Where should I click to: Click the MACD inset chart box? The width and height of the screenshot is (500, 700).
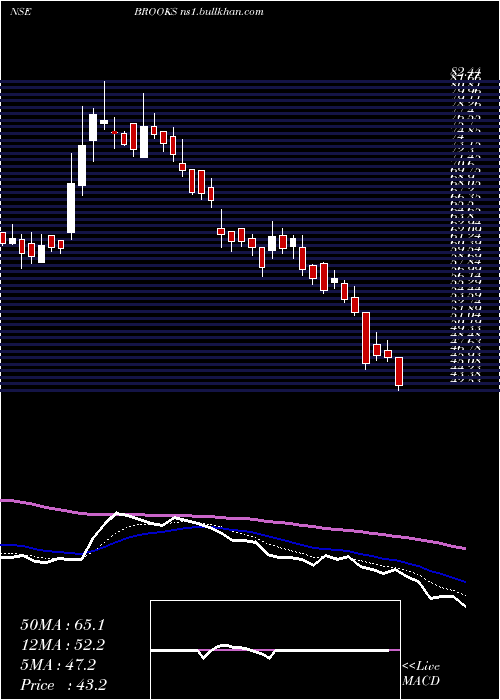tap(275, 650)
